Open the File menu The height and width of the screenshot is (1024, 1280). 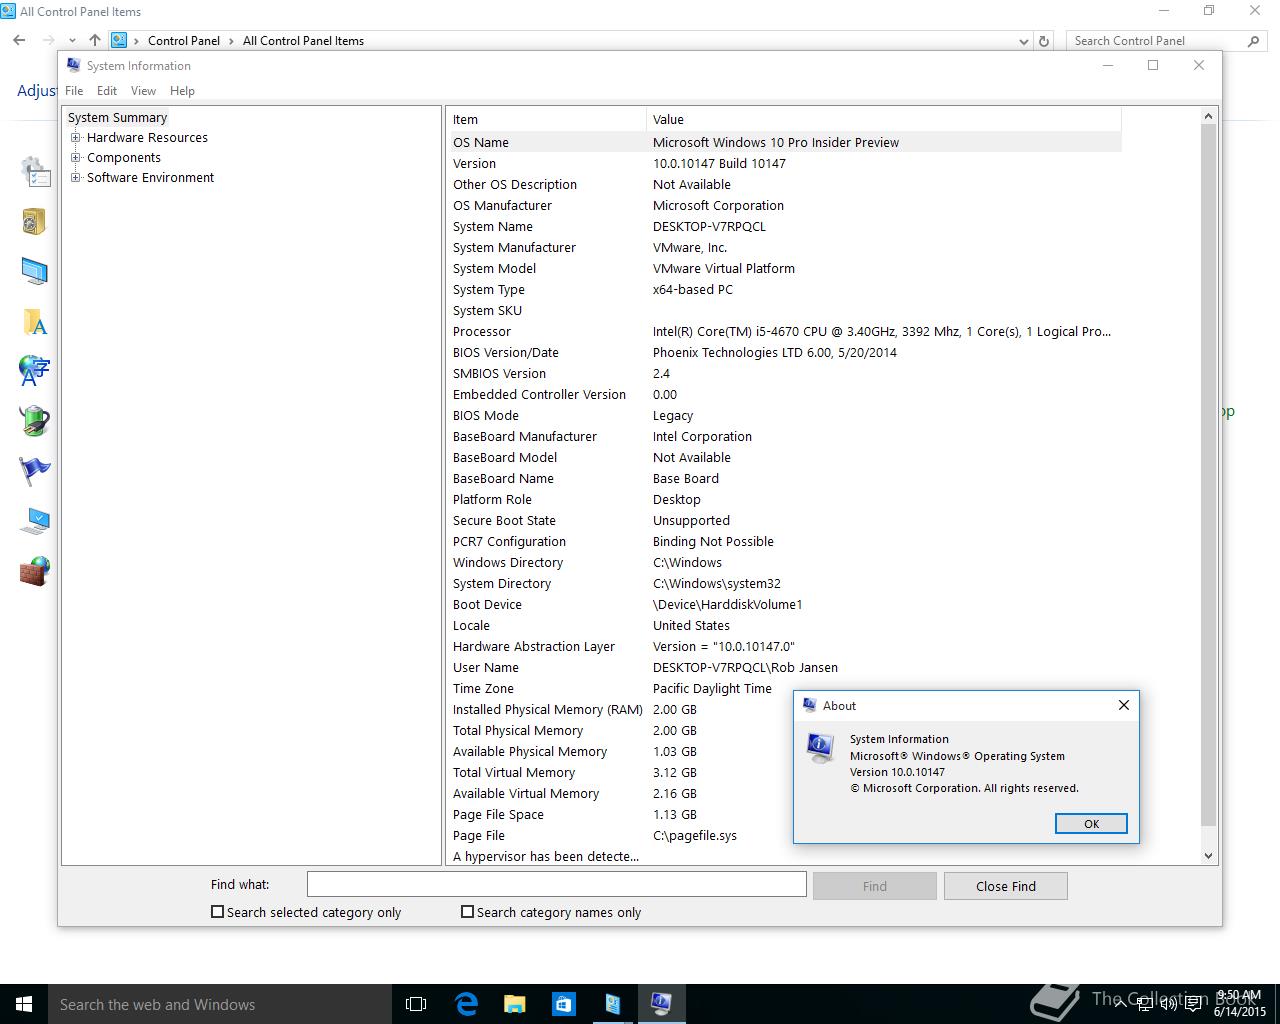pyautogui.click(x=74, y=90)
